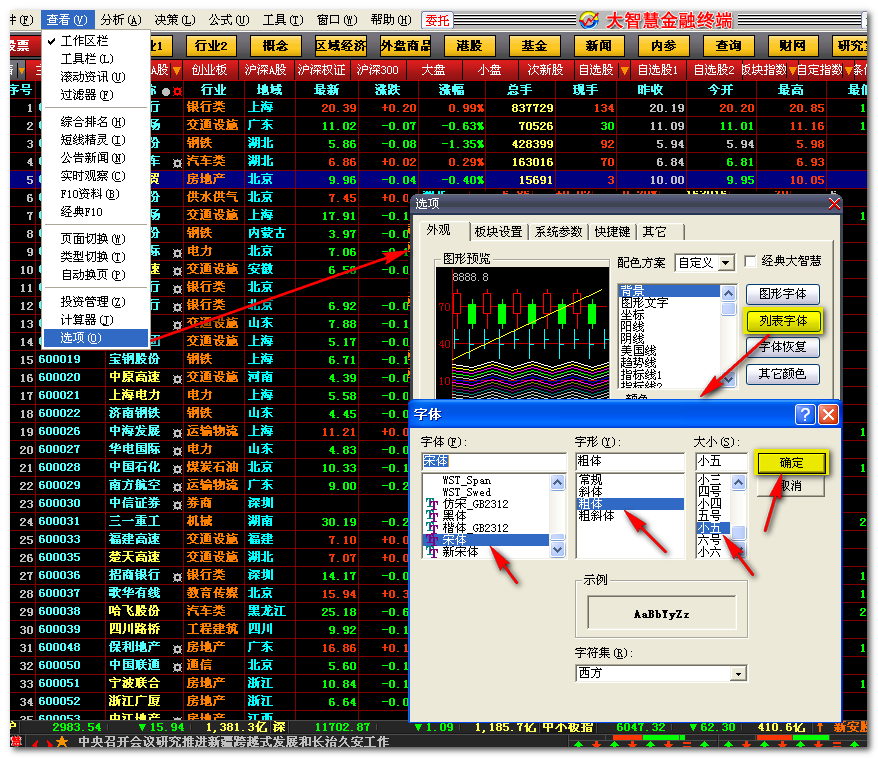Click the 涨幅 column header

coord(451,90)
